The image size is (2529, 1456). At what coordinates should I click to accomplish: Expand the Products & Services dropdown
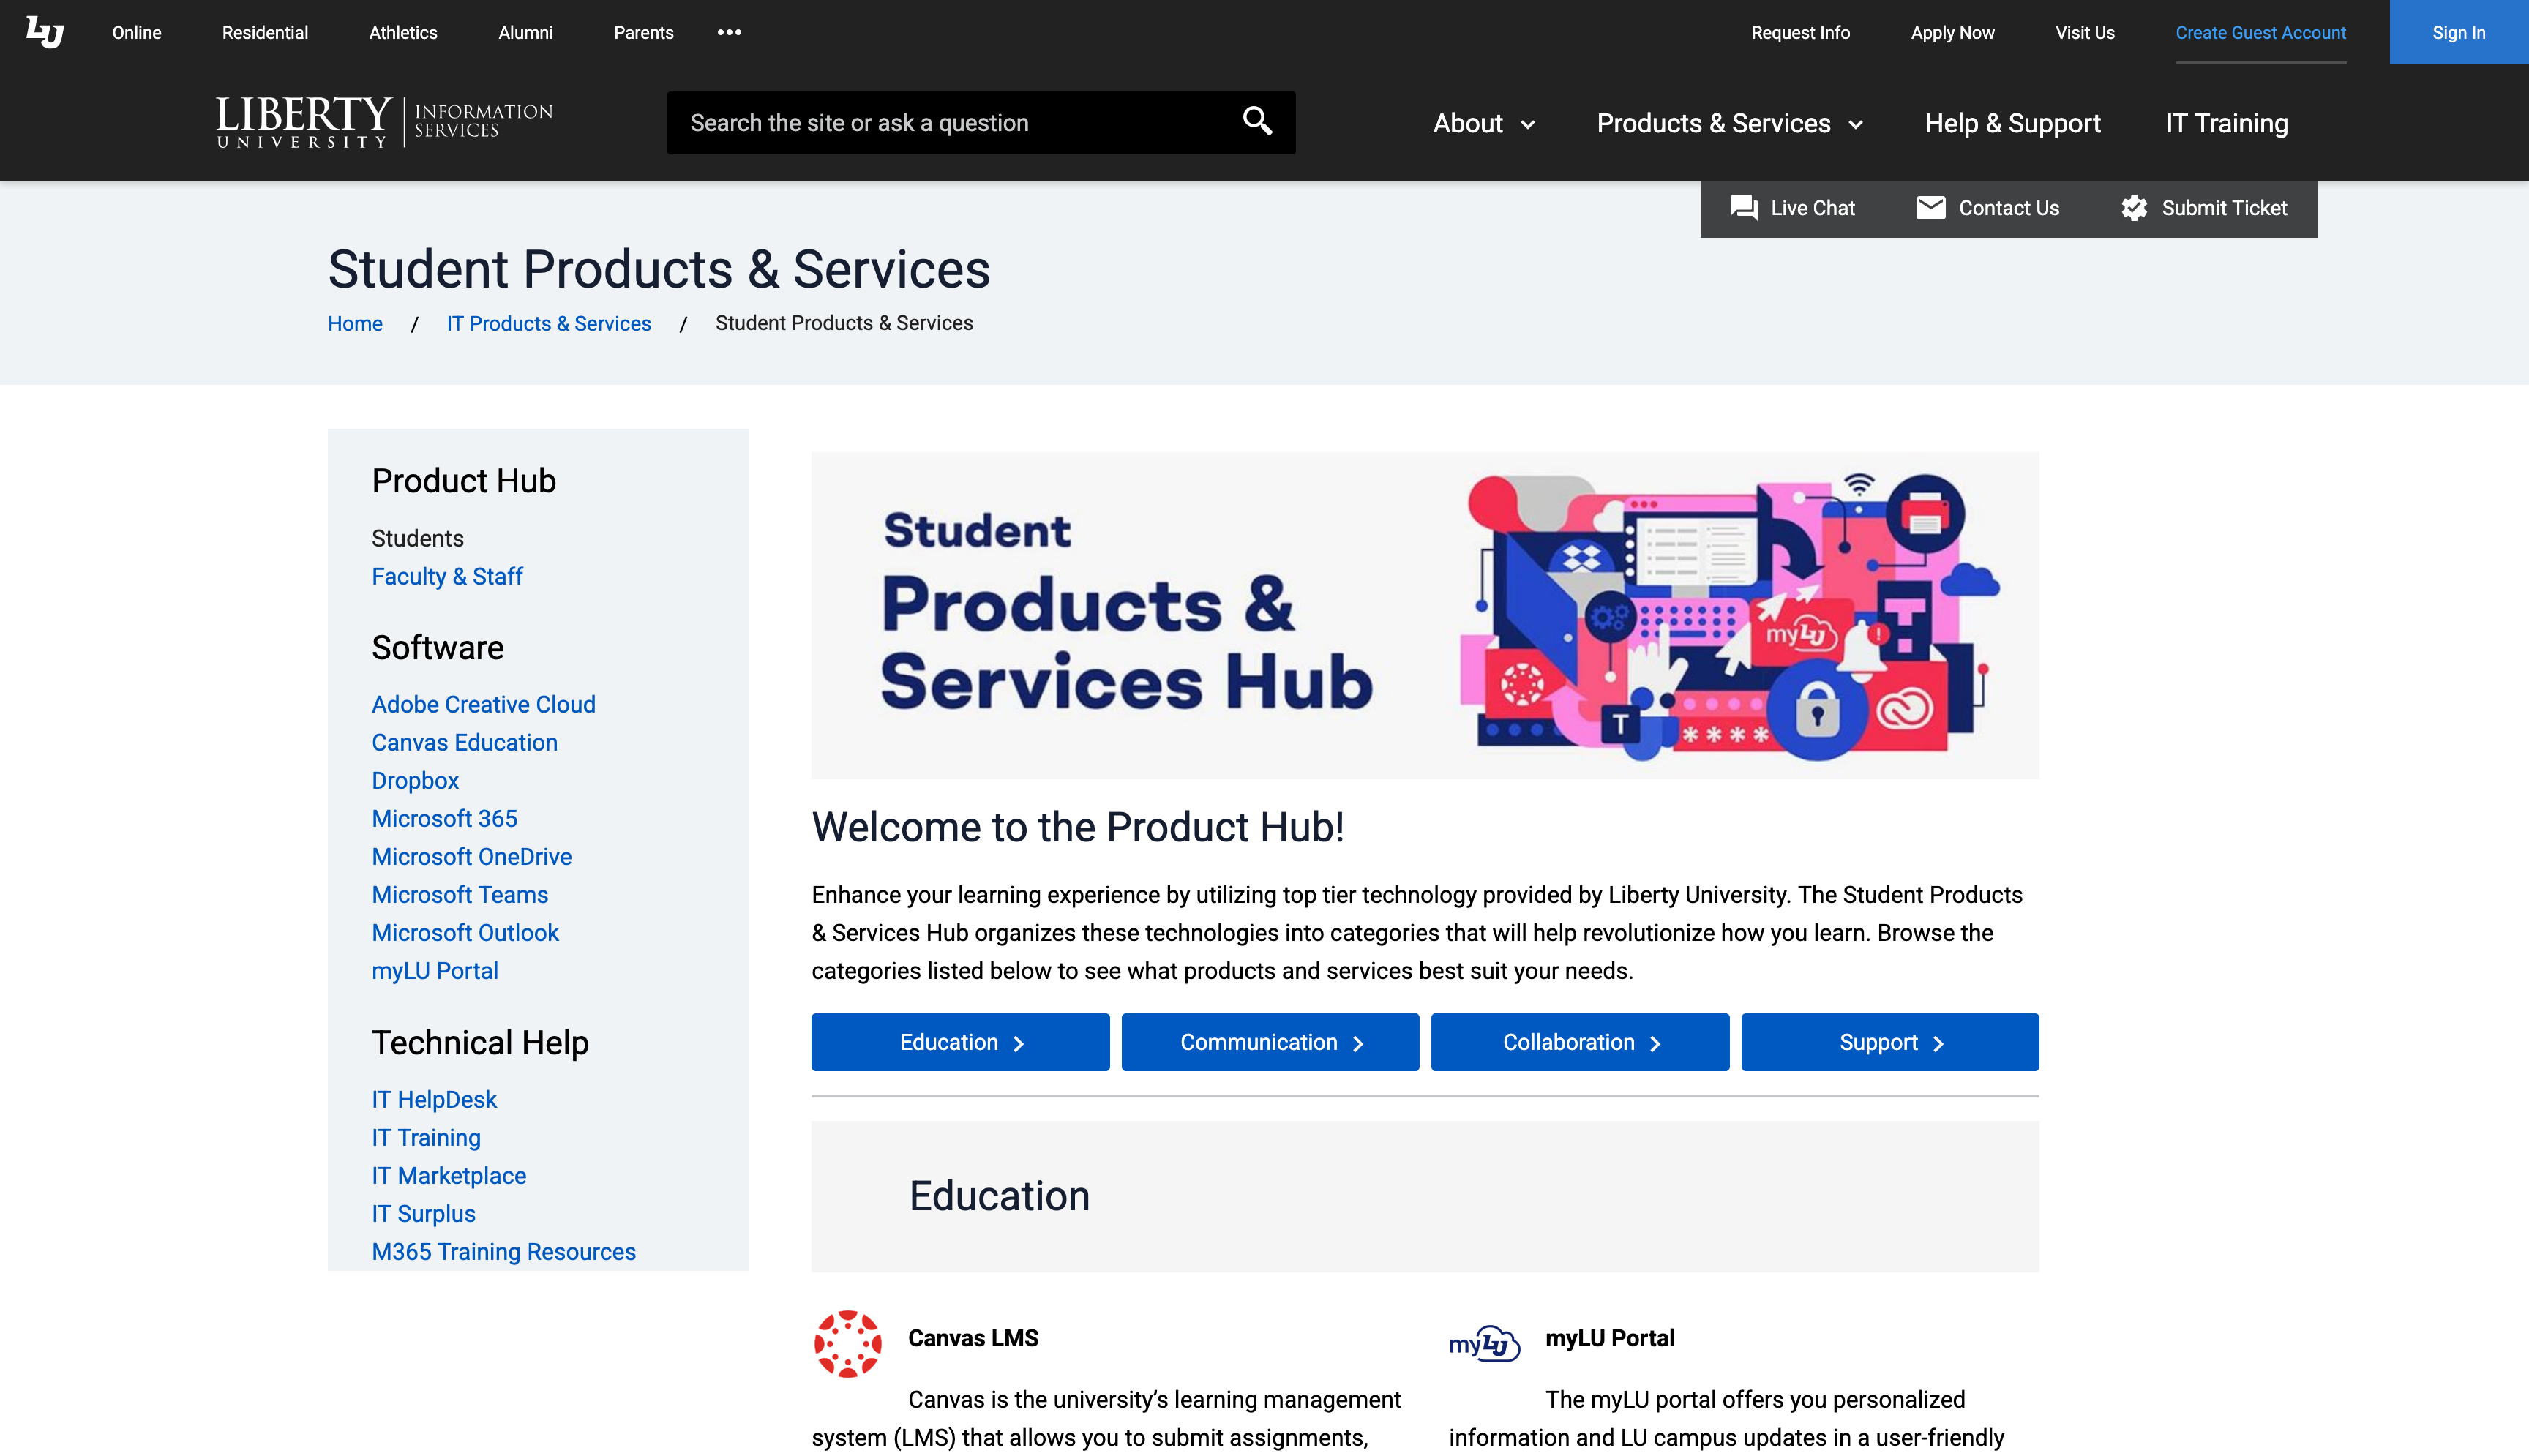(x=1730, y=123)
